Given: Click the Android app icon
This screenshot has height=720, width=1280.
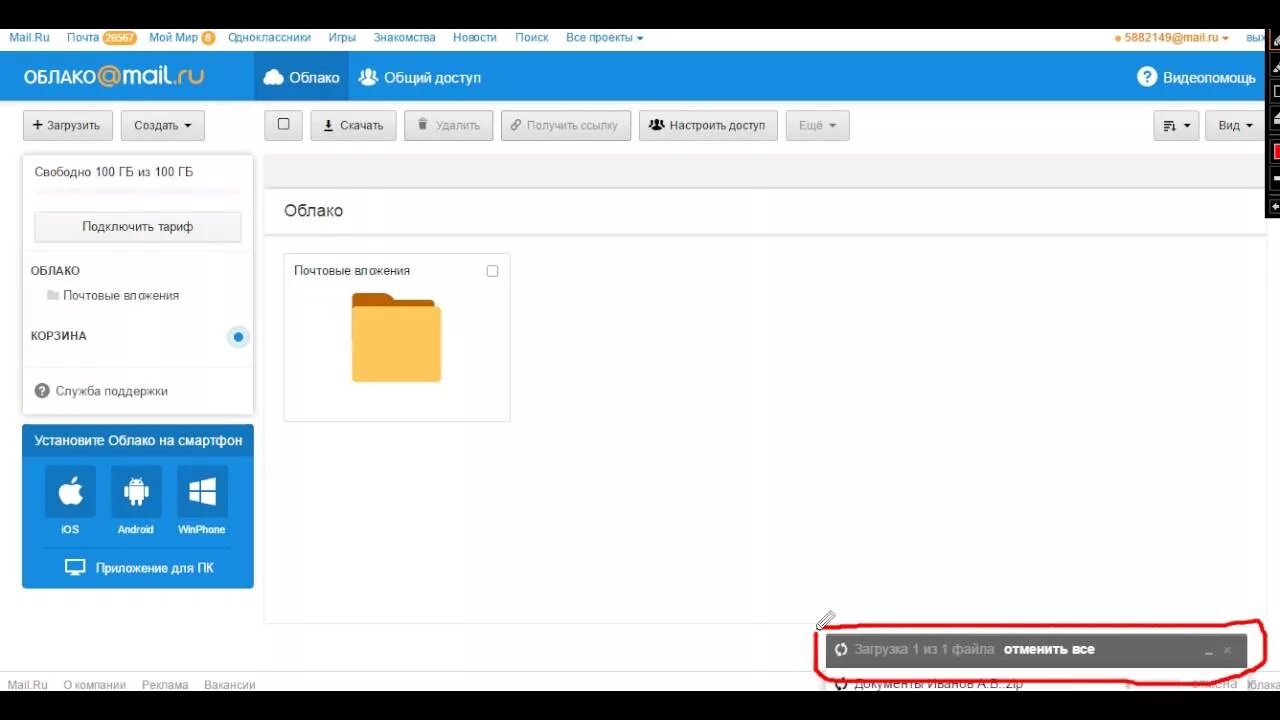Looking at the screenshot, I should [136, 491].
